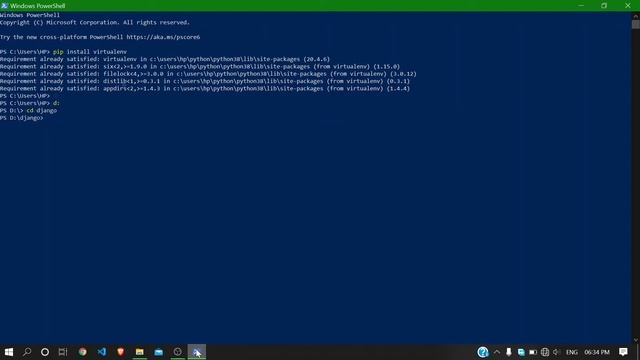Viewport: 640px width, 360px height.
Task: Click the 'Windows PowerShell' title bar text
Action: coord(38,6)
